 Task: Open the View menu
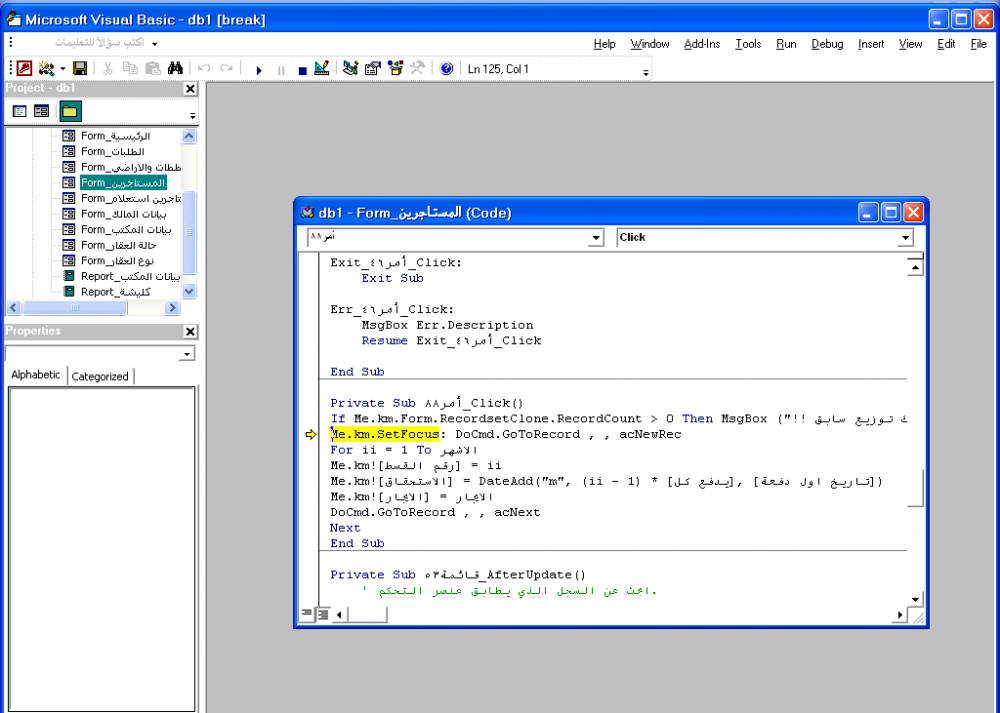[x=910, y=44]
